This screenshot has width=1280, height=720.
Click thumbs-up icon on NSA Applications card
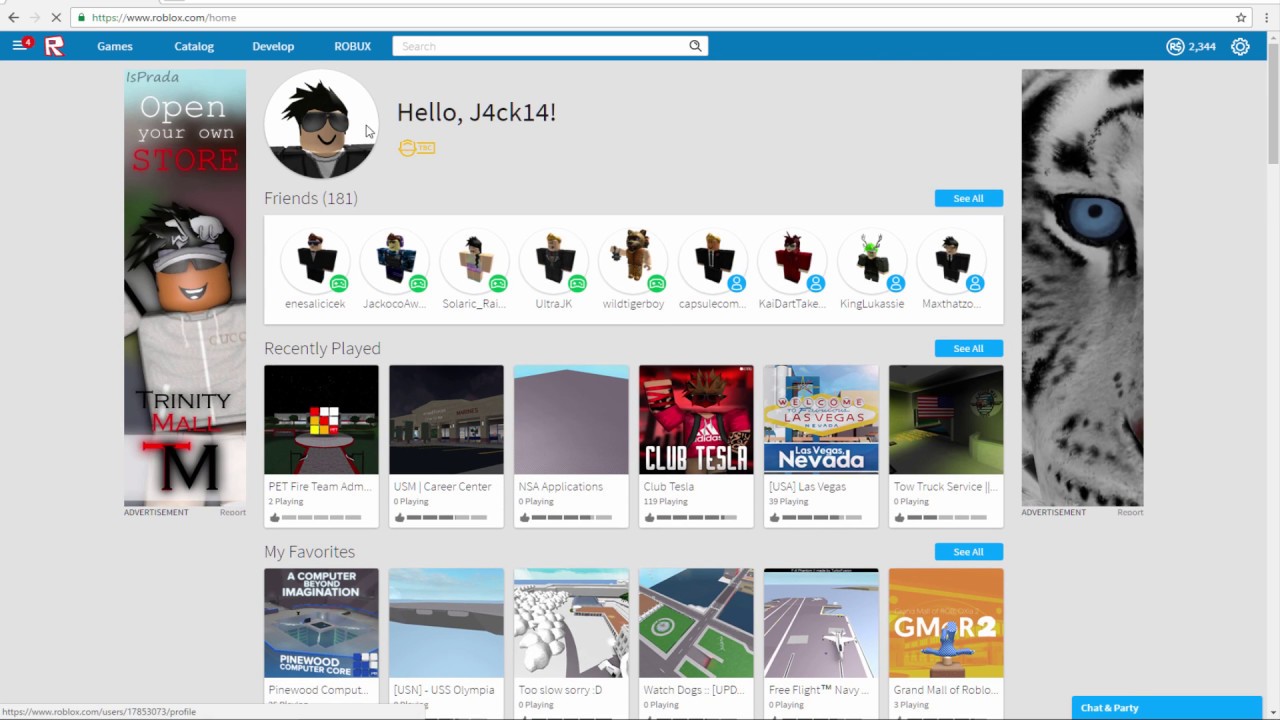[525, 517]
